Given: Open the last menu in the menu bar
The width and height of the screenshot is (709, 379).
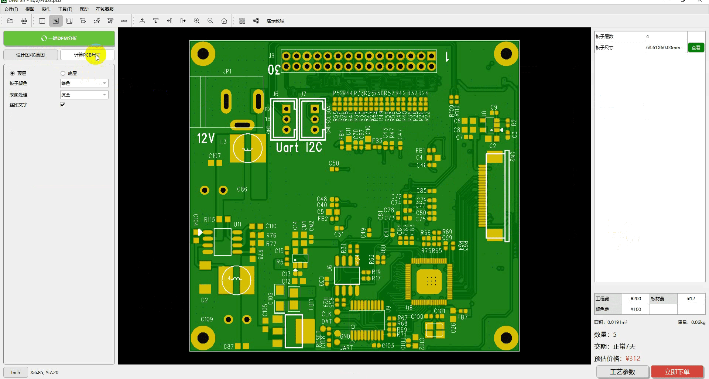Looking at the screenshot, I should 104,9.
